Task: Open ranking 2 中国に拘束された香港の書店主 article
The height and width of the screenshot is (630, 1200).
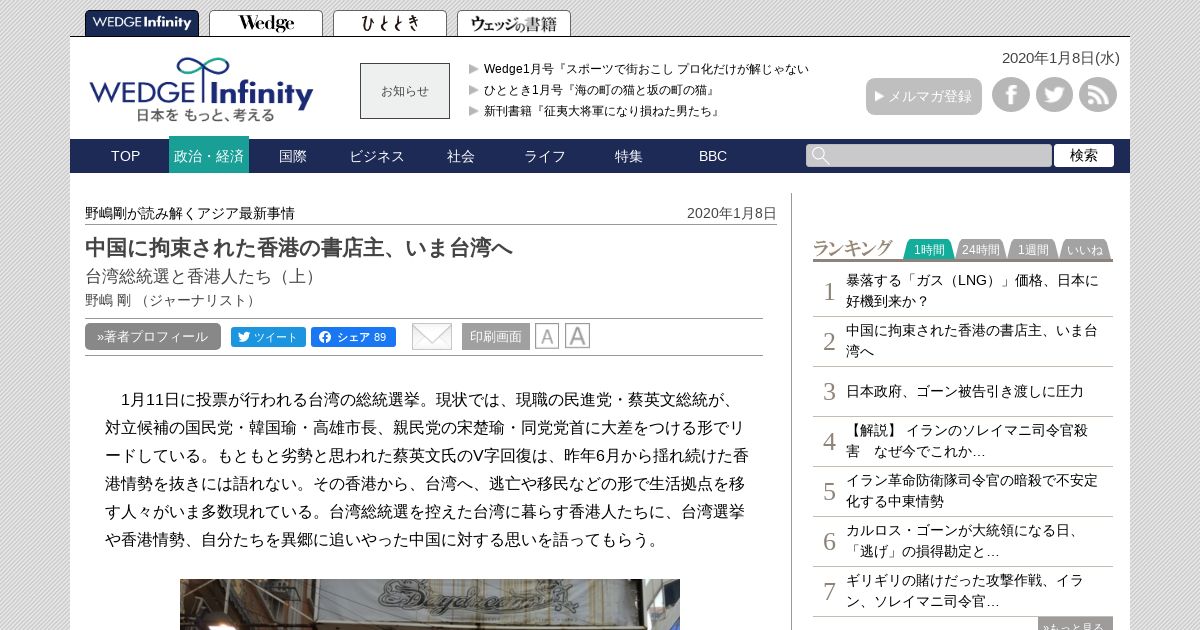Action: pos(972,341)
